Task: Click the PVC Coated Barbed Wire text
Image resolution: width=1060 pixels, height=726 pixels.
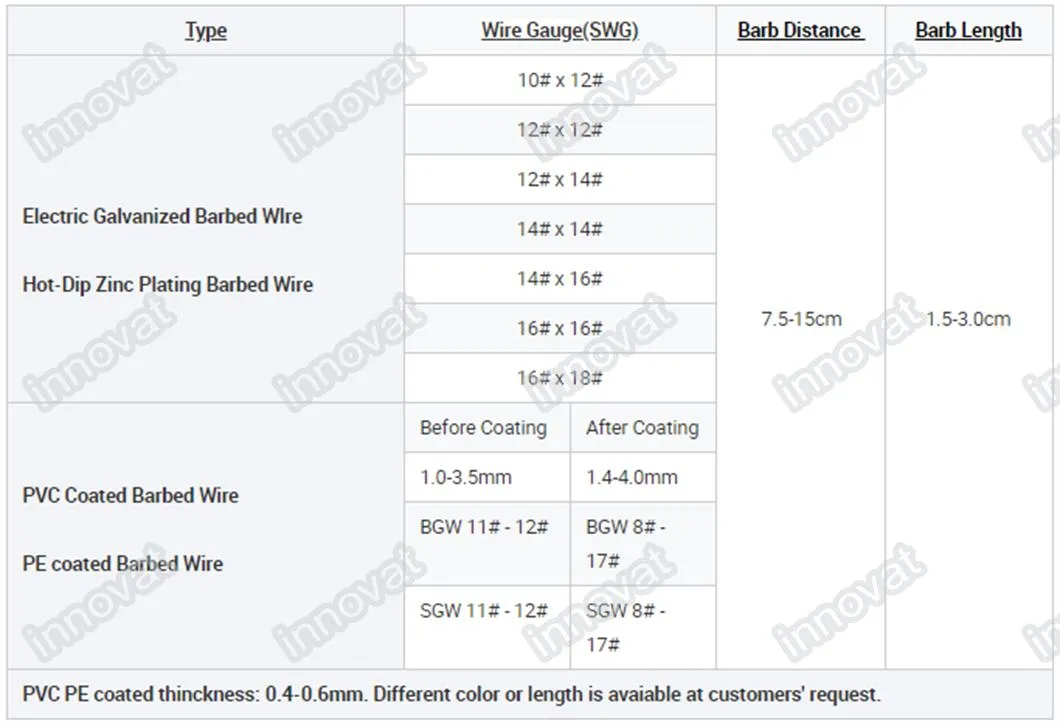Action: (x=130, y=495)
